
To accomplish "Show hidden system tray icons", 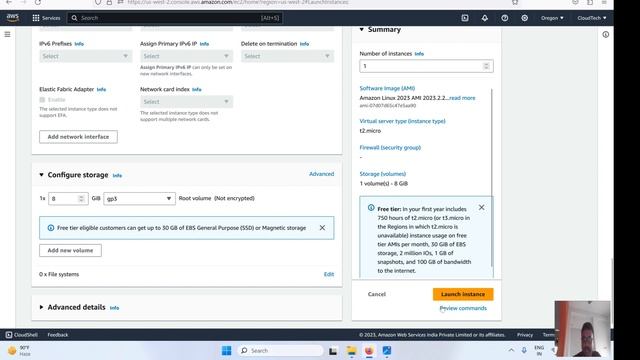I will [x=511, y=351].
